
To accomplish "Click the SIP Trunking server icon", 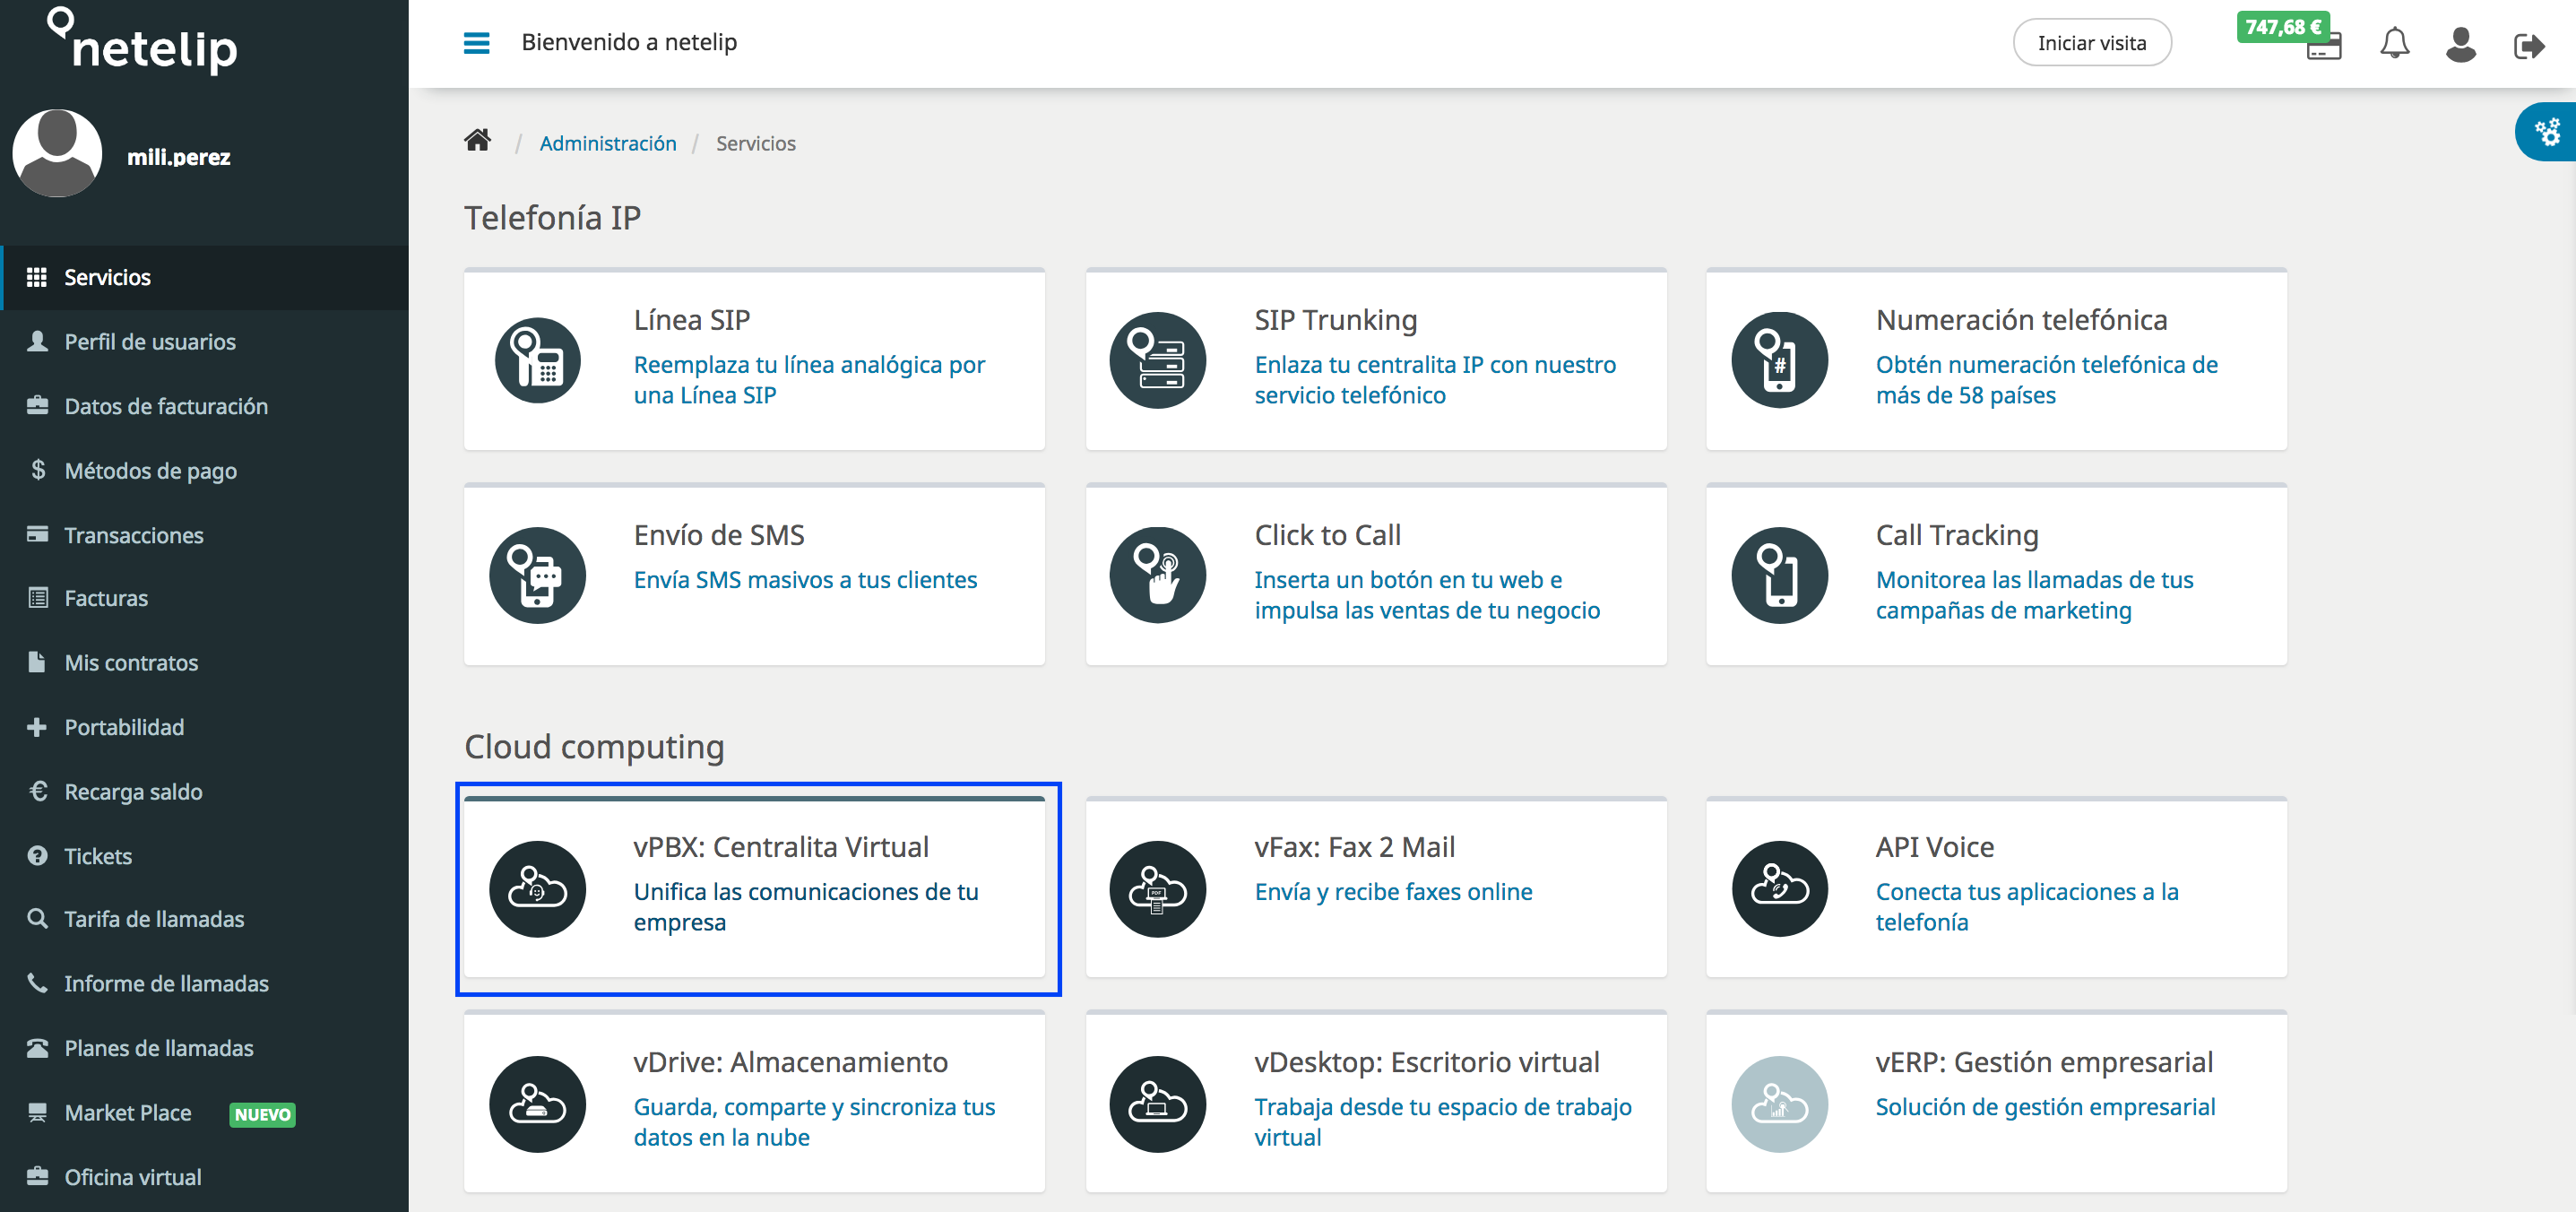I will click(1157, 360).
